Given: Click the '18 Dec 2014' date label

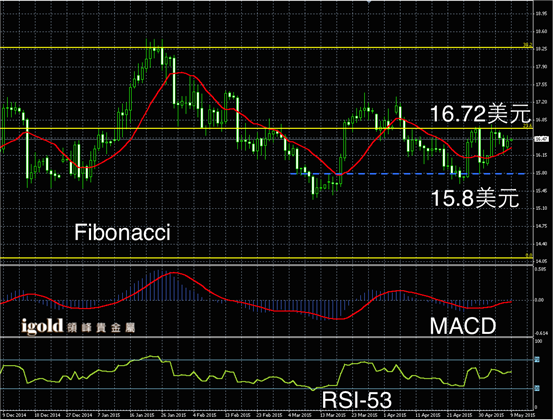Looking at the screenshot, I should coord(48,415).
